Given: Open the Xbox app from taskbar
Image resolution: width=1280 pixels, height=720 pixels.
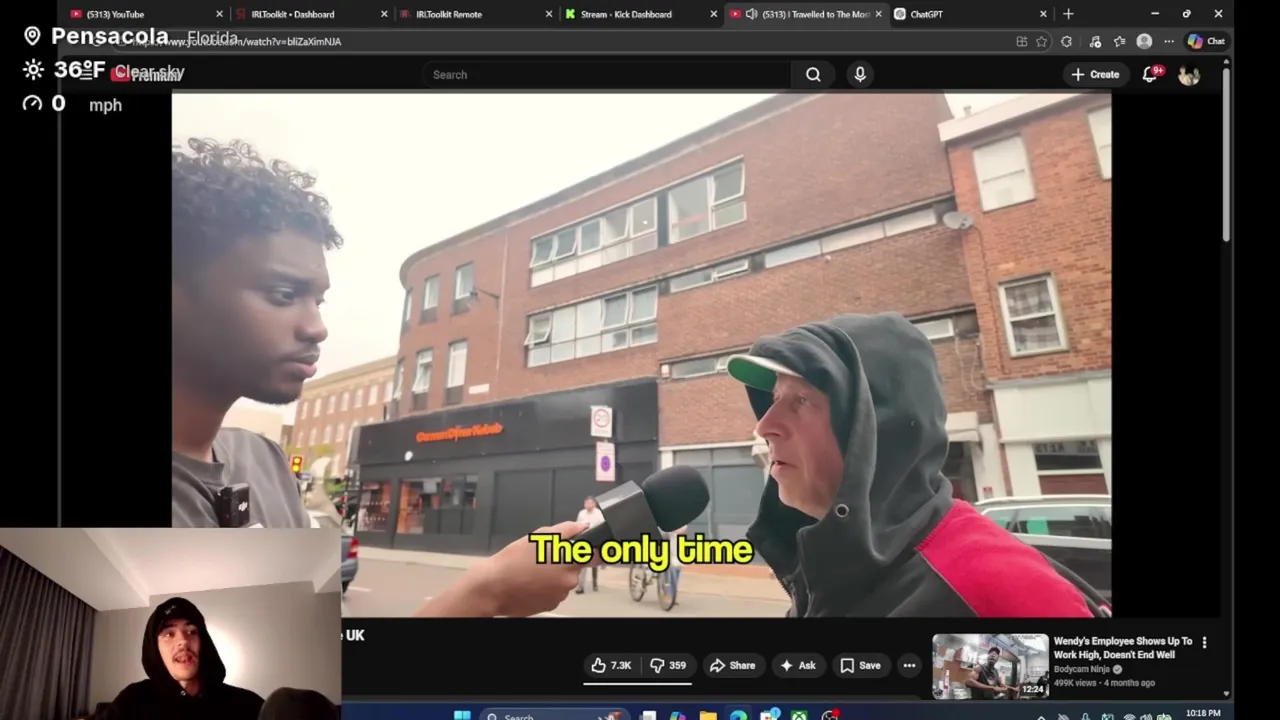Looking at the screenshot, I should click(799, 716).
